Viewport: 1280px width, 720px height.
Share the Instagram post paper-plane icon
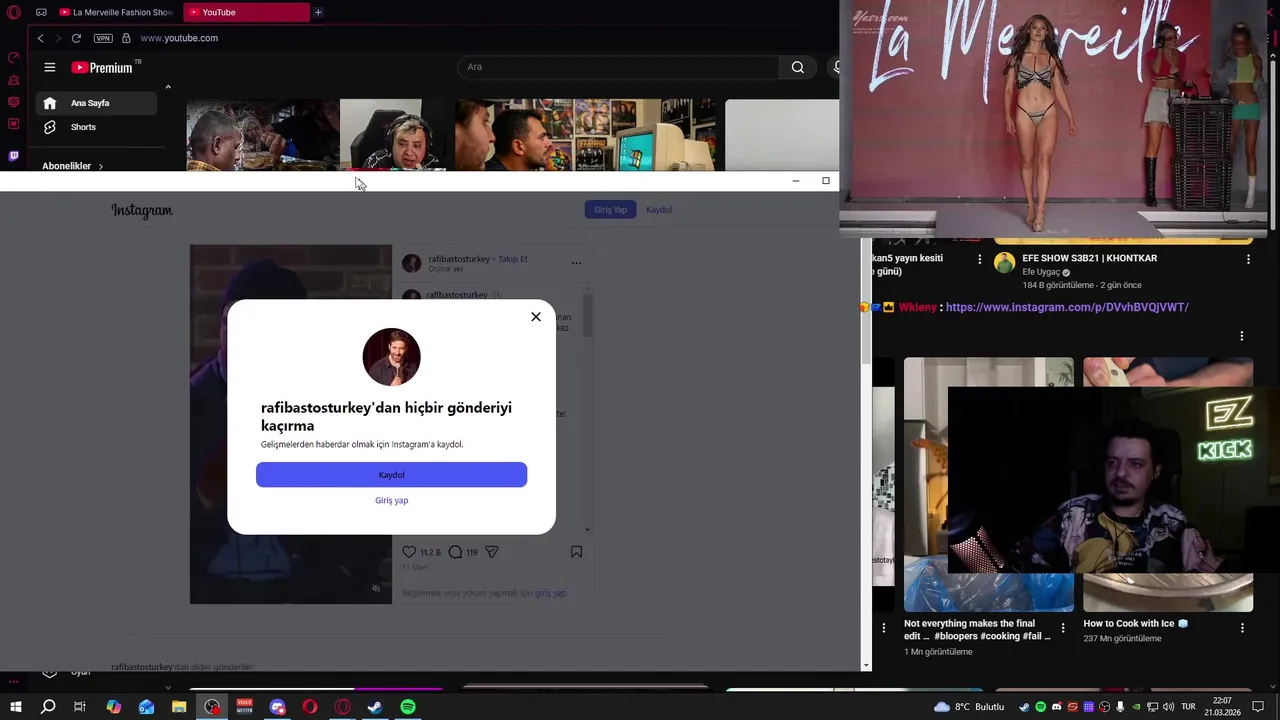click(x=491, y=552)
